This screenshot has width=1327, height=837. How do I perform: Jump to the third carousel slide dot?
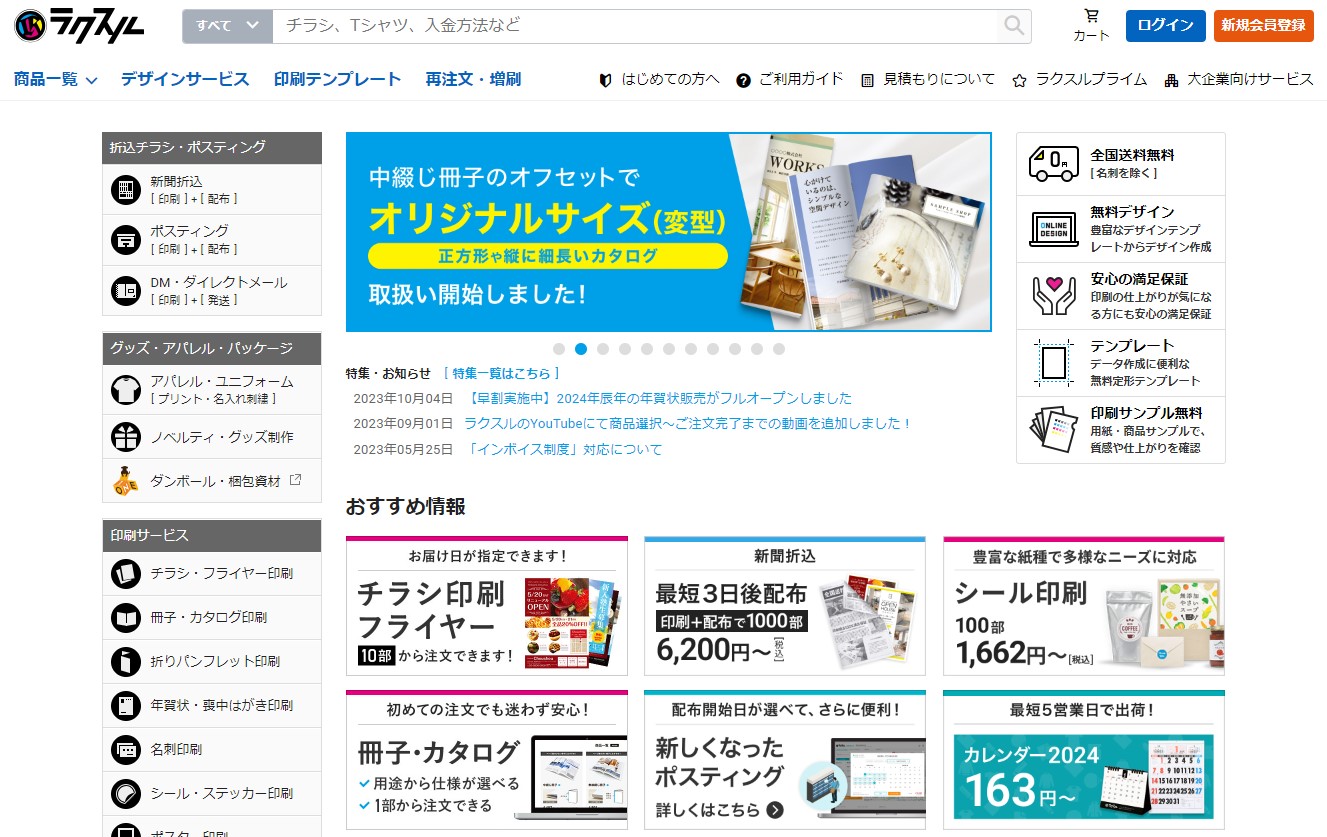click(x=603, y=349)
